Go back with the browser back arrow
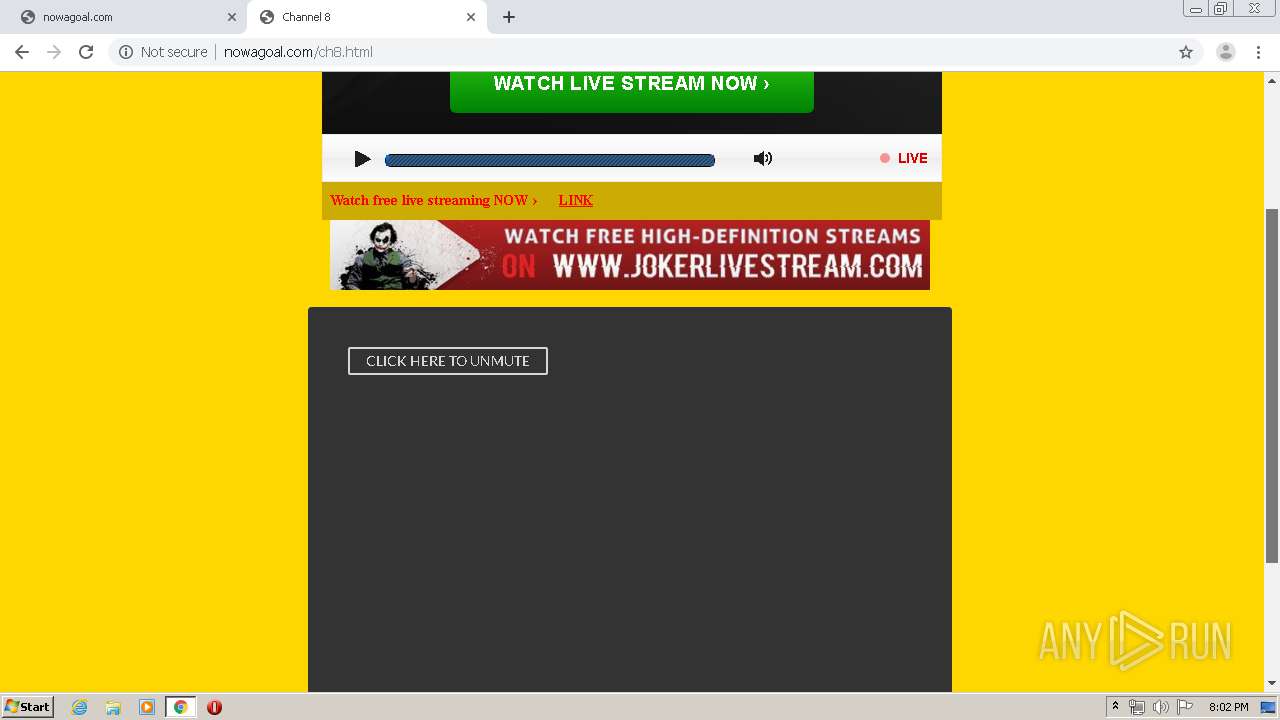This screenshot has width=1280, height=720. [22, 52]
